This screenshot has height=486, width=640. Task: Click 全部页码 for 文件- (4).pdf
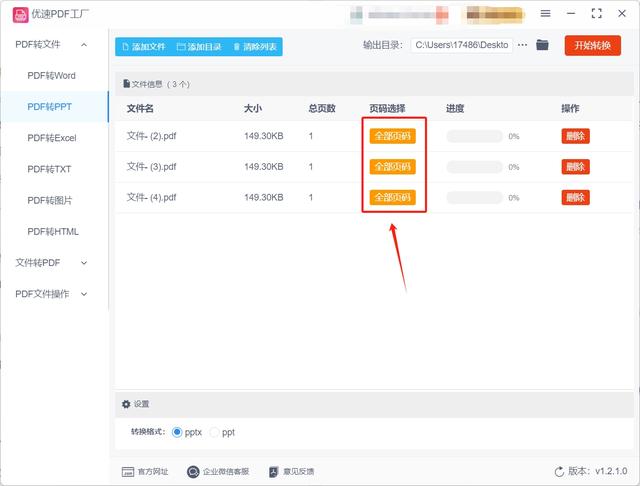point(393,198)
